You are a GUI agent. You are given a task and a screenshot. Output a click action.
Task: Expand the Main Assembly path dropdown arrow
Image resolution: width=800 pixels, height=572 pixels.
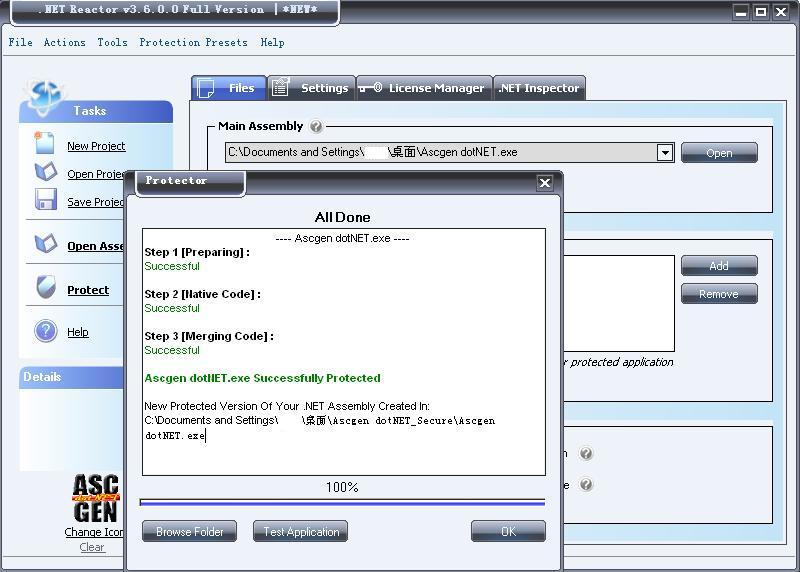click(665, 152)
